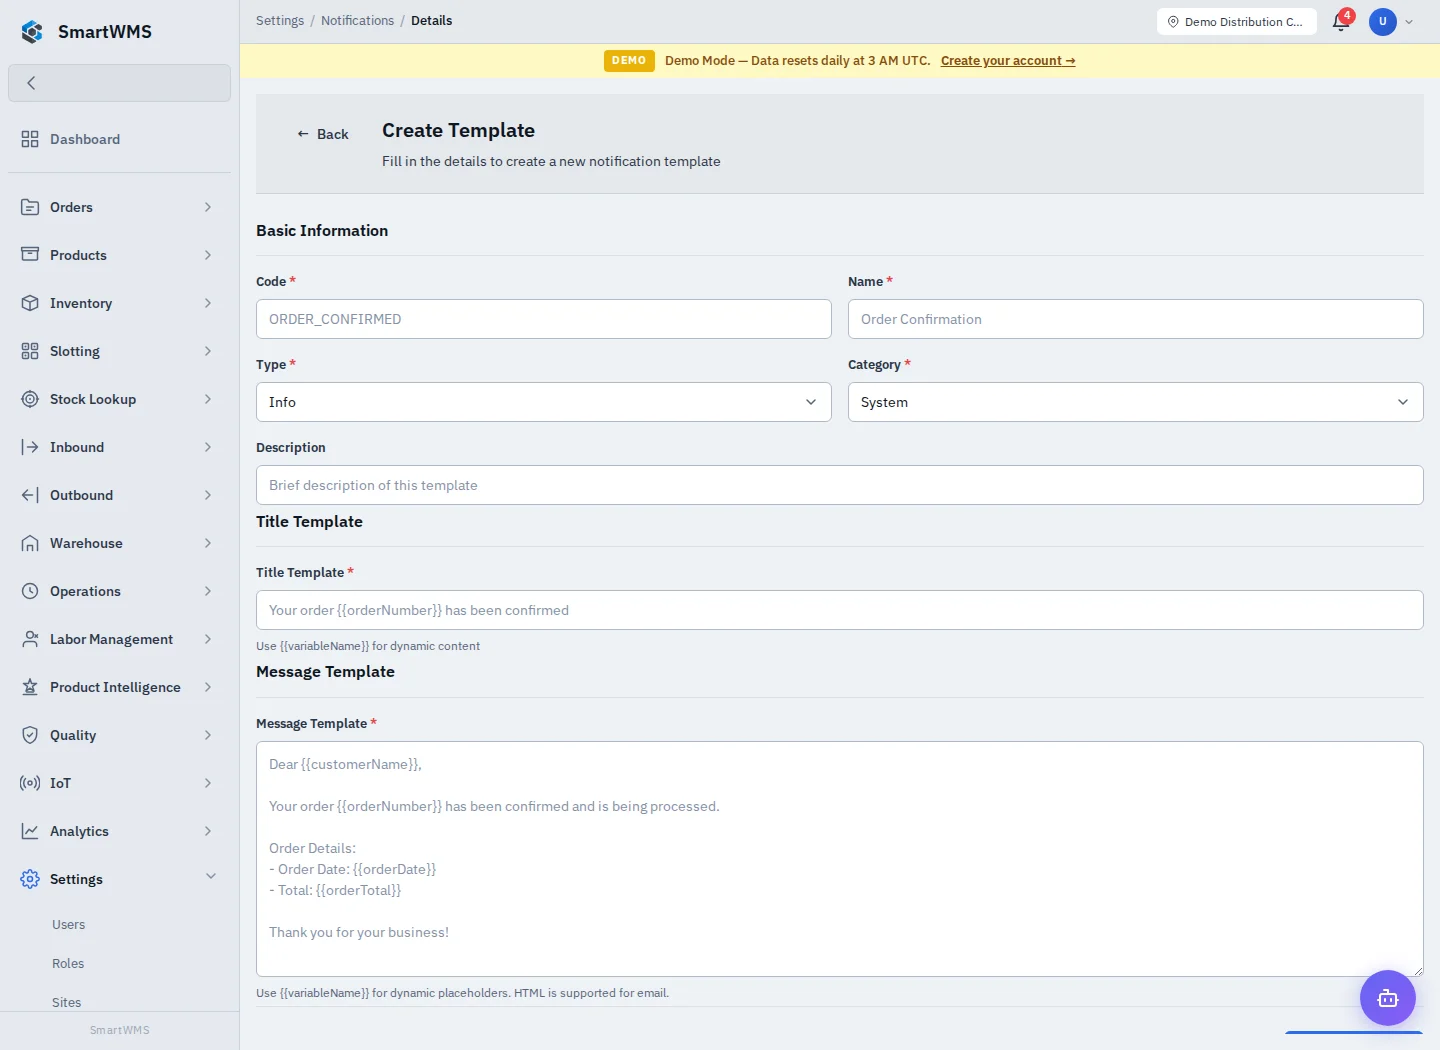The image size is (1440, 1050).
Task: Expand the Product Intelligence chevron
Action: pyautogui.click(x=208, y=687)
